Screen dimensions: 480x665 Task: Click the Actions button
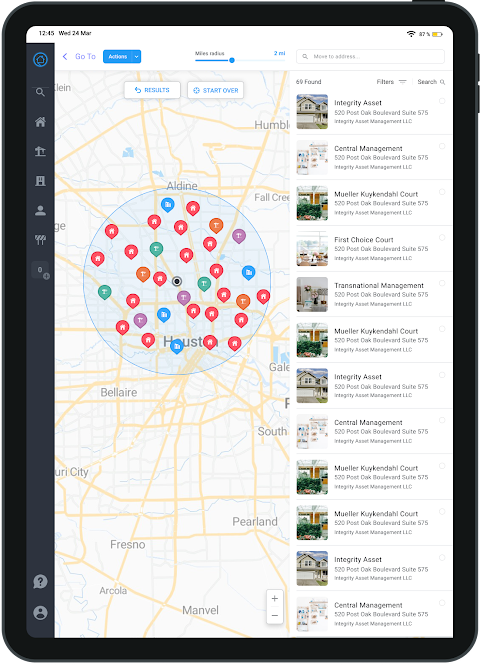click(x=117, y=56)
